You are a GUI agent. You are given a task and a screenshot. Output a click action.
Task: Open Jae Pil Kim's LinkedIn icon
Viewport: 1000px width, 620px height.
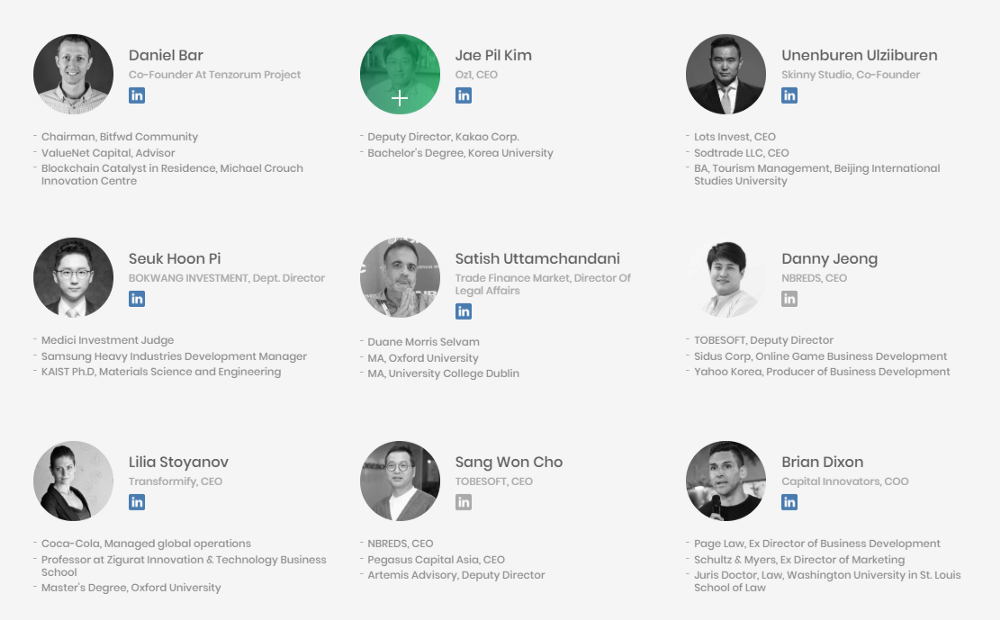pyautogui.click(x=463, y=96)
